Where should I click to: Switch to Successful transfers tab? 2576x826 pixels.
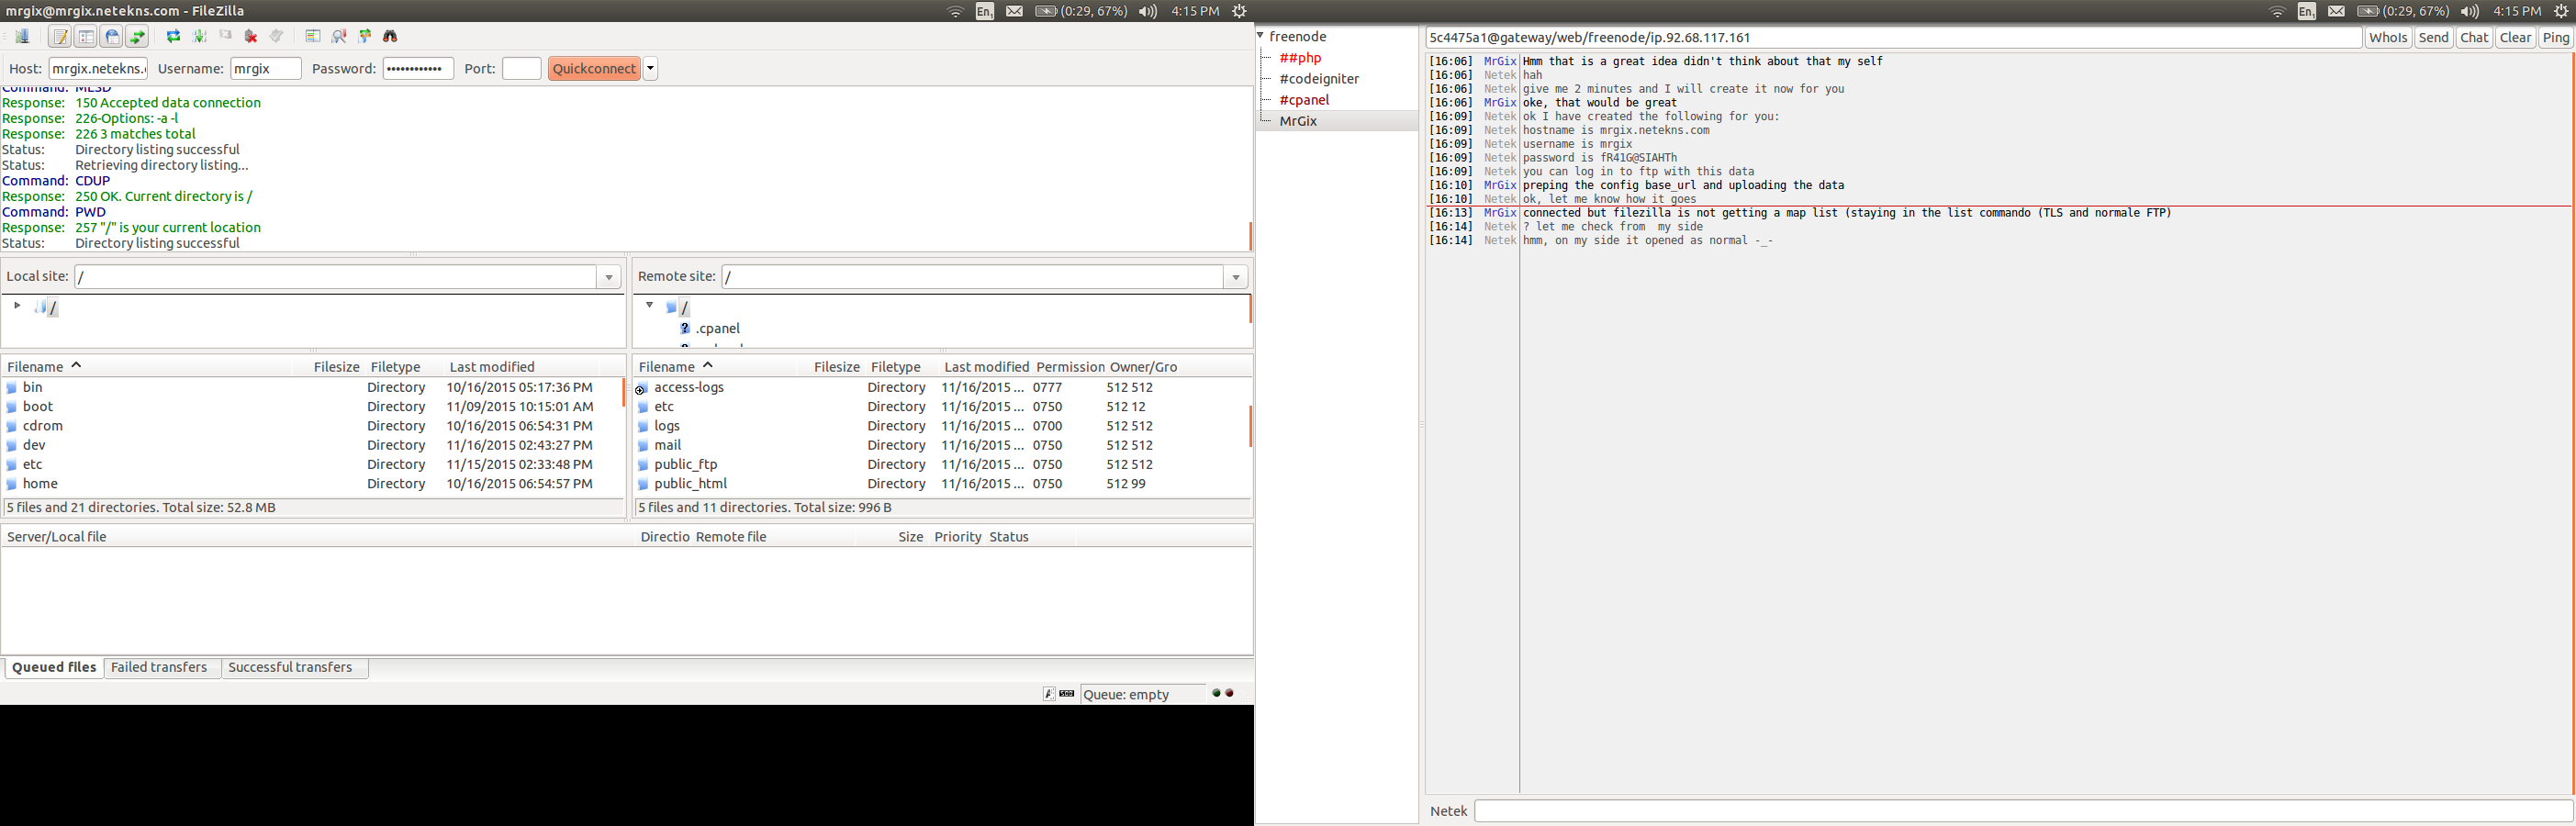[291, 668]
